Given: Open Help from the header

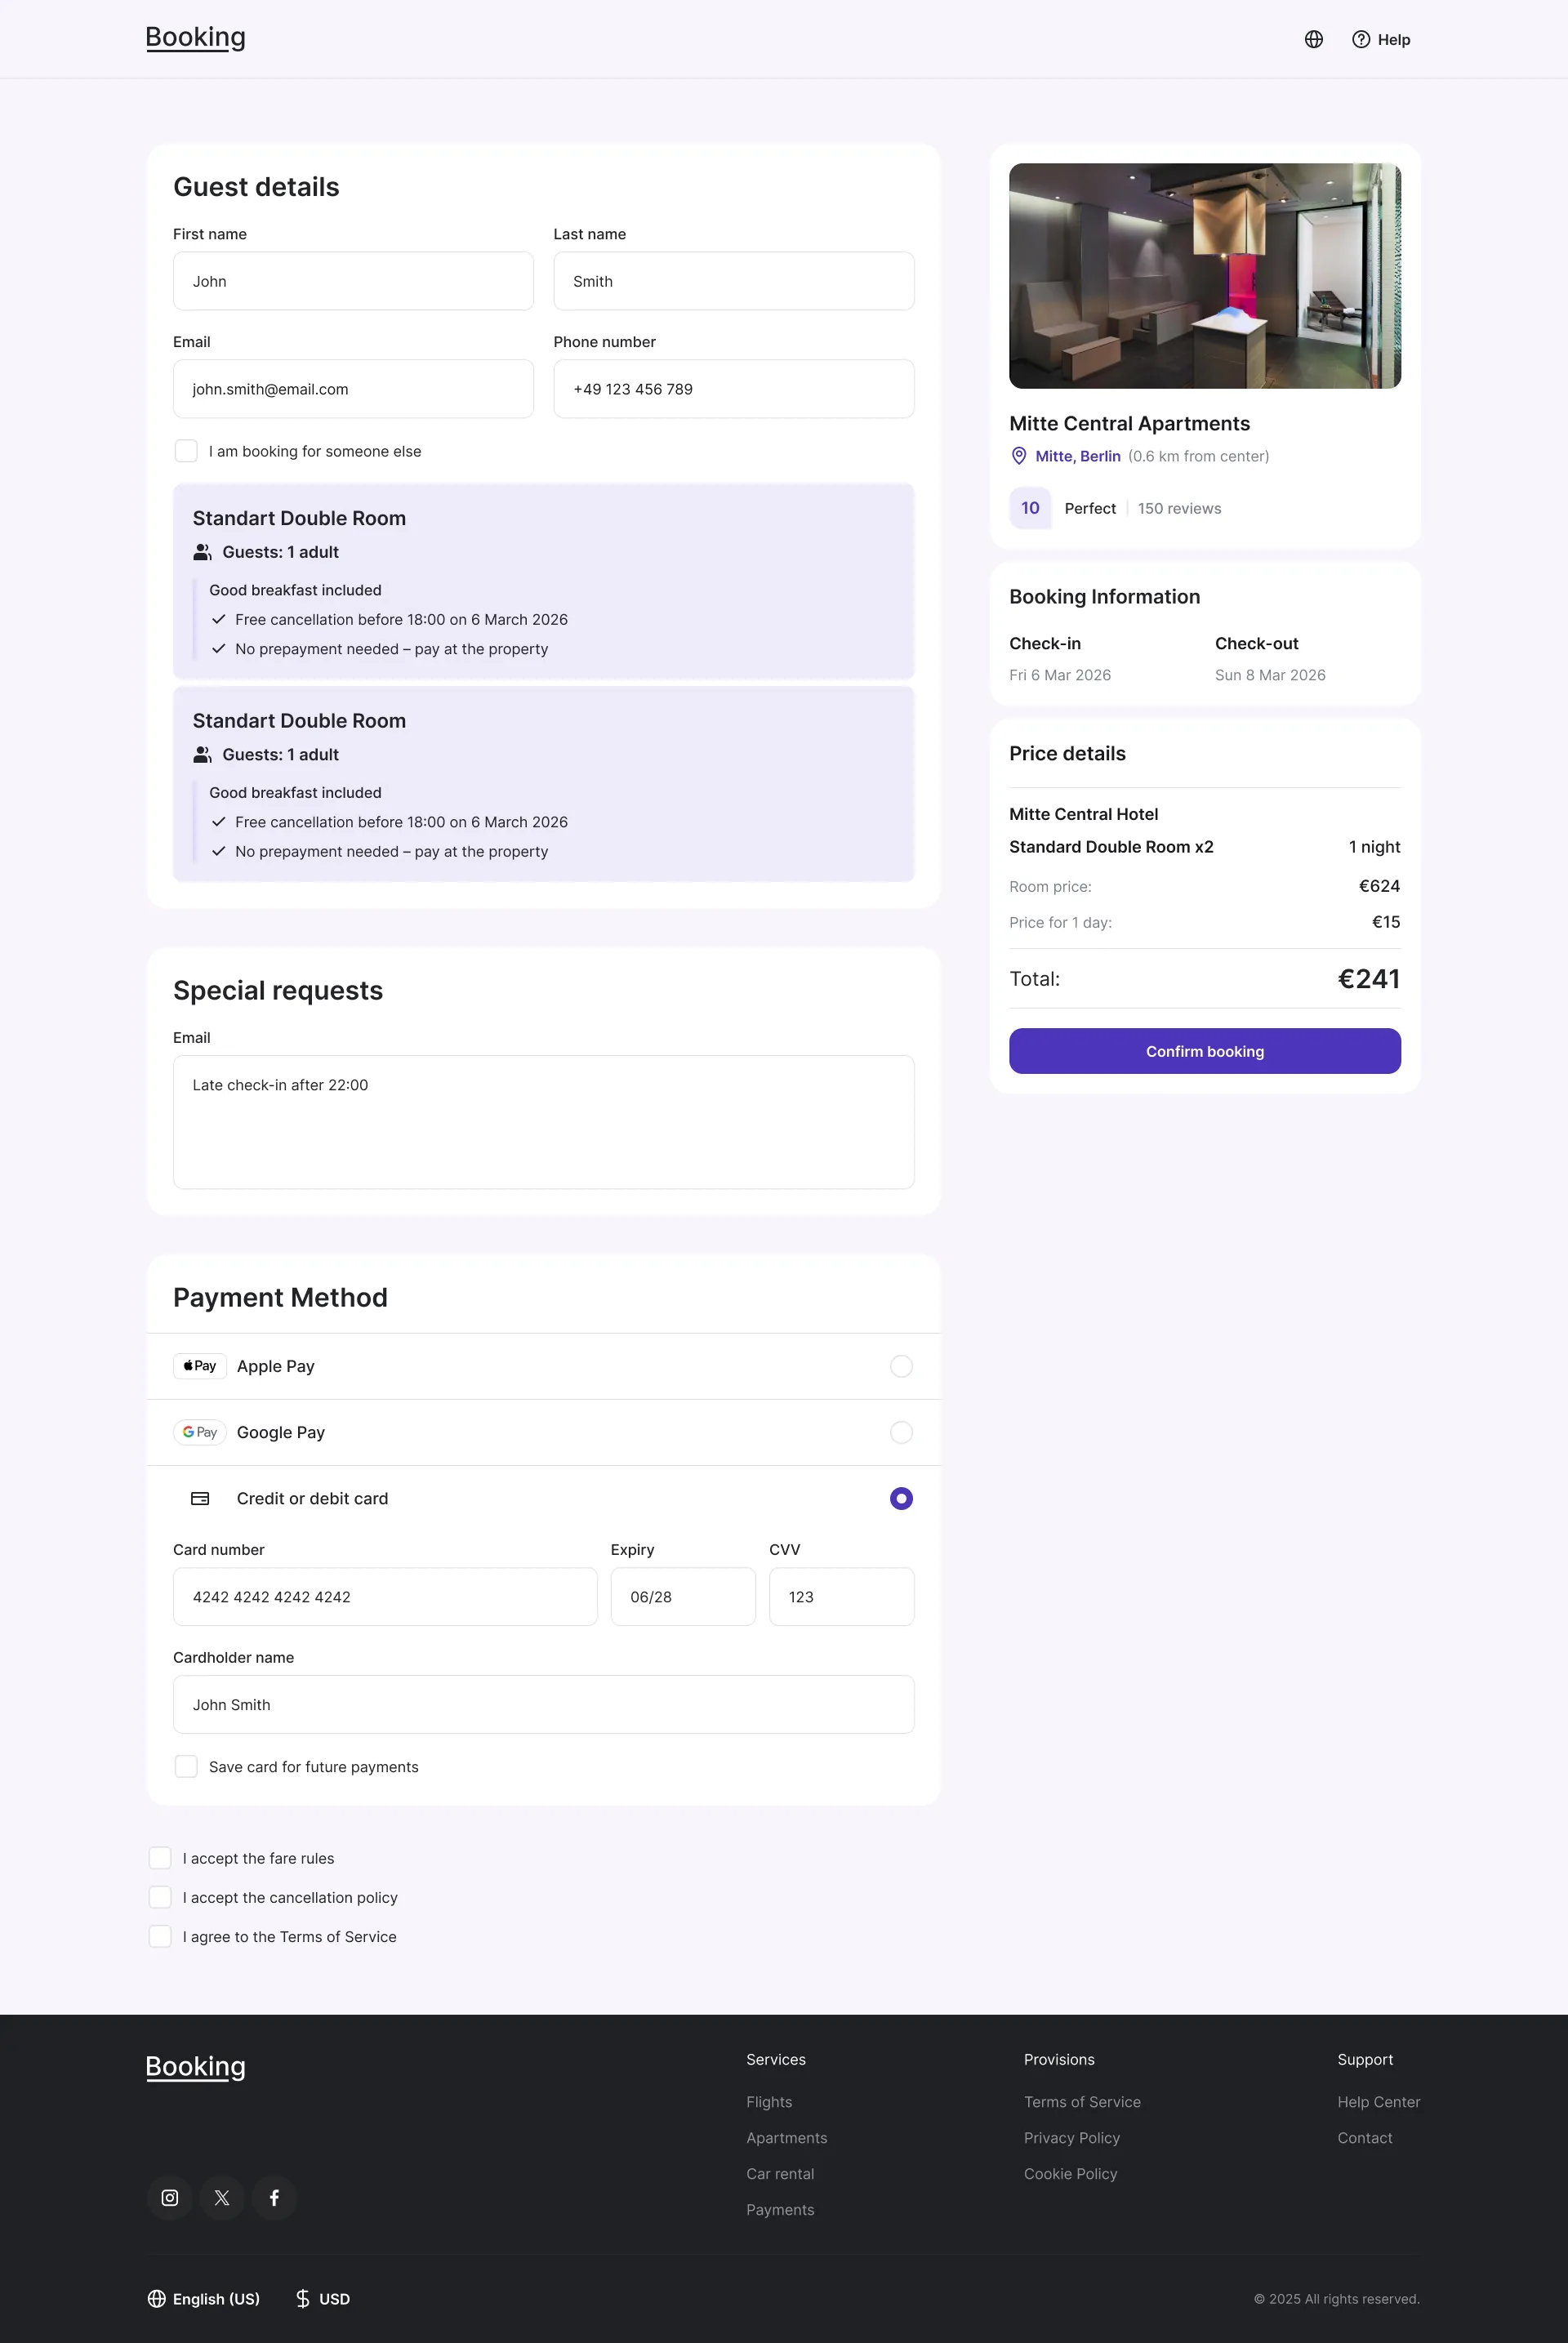Looking at the screenshot, I should pos(1381,39).
